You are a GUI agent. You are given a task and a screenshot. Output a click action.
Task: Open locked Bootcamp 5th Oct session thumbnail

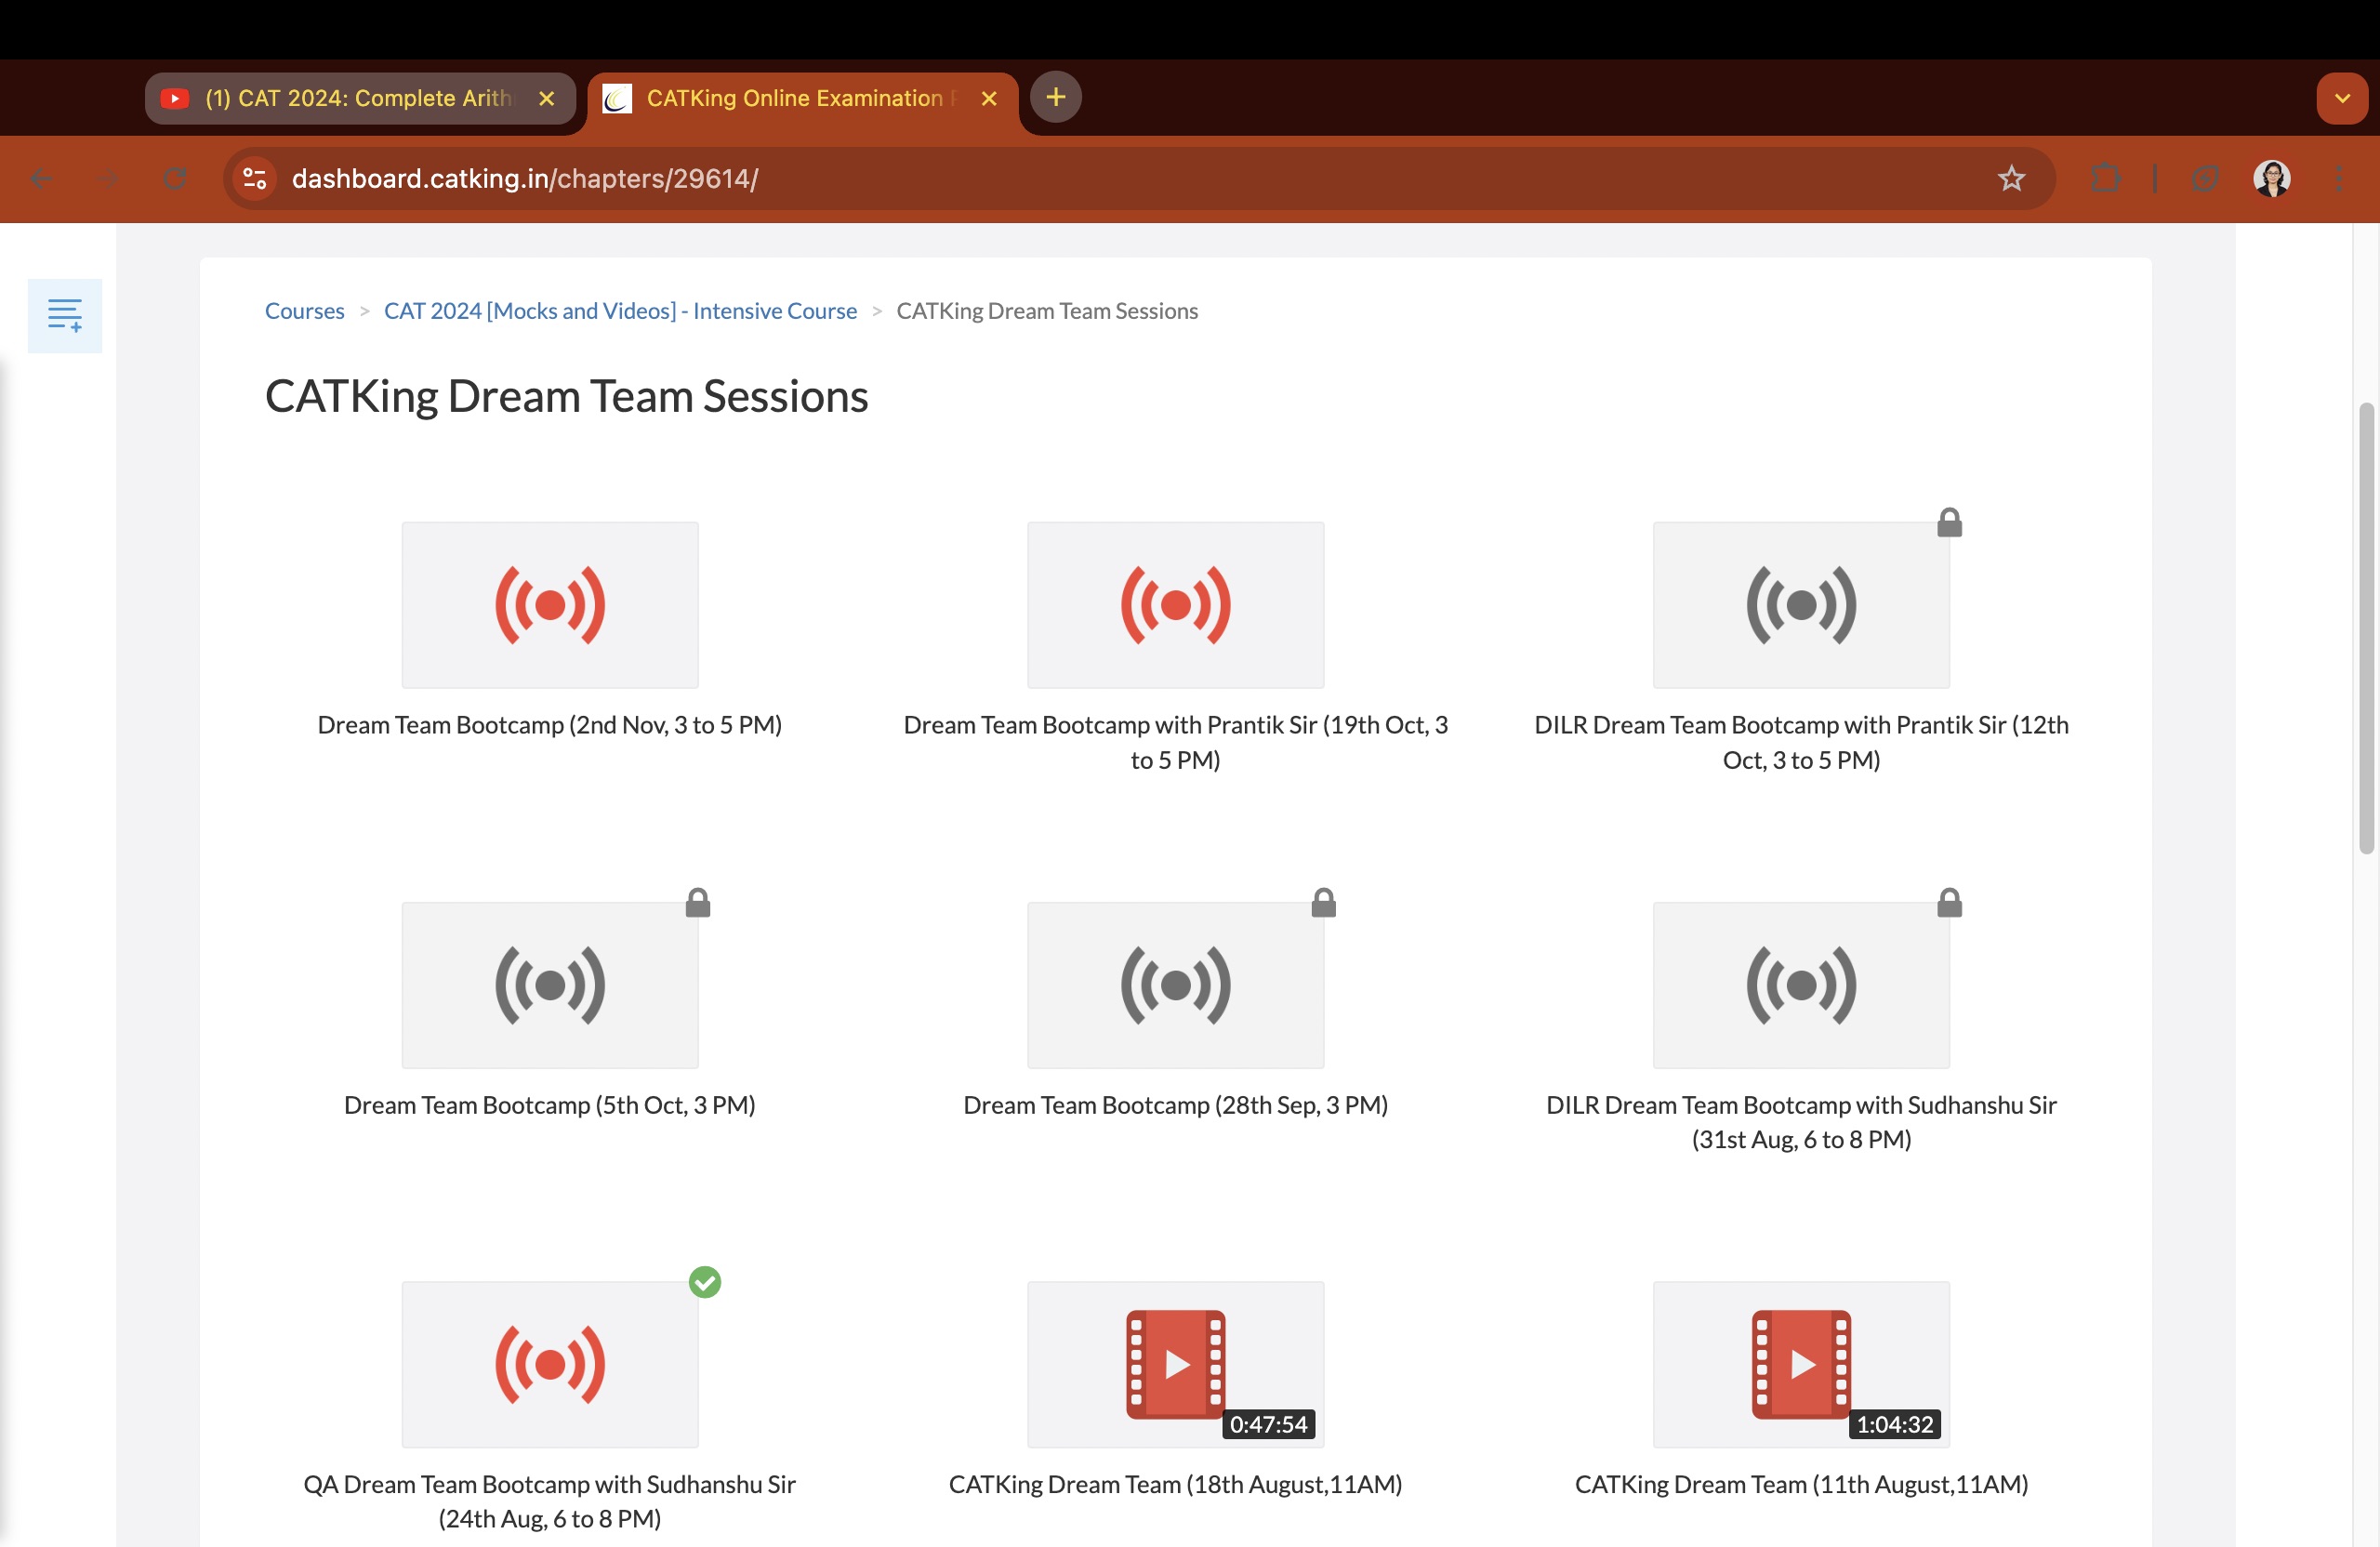550,985
